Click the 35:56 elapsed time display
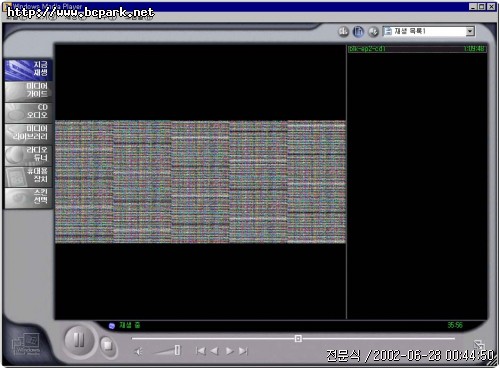 point(455,325)
